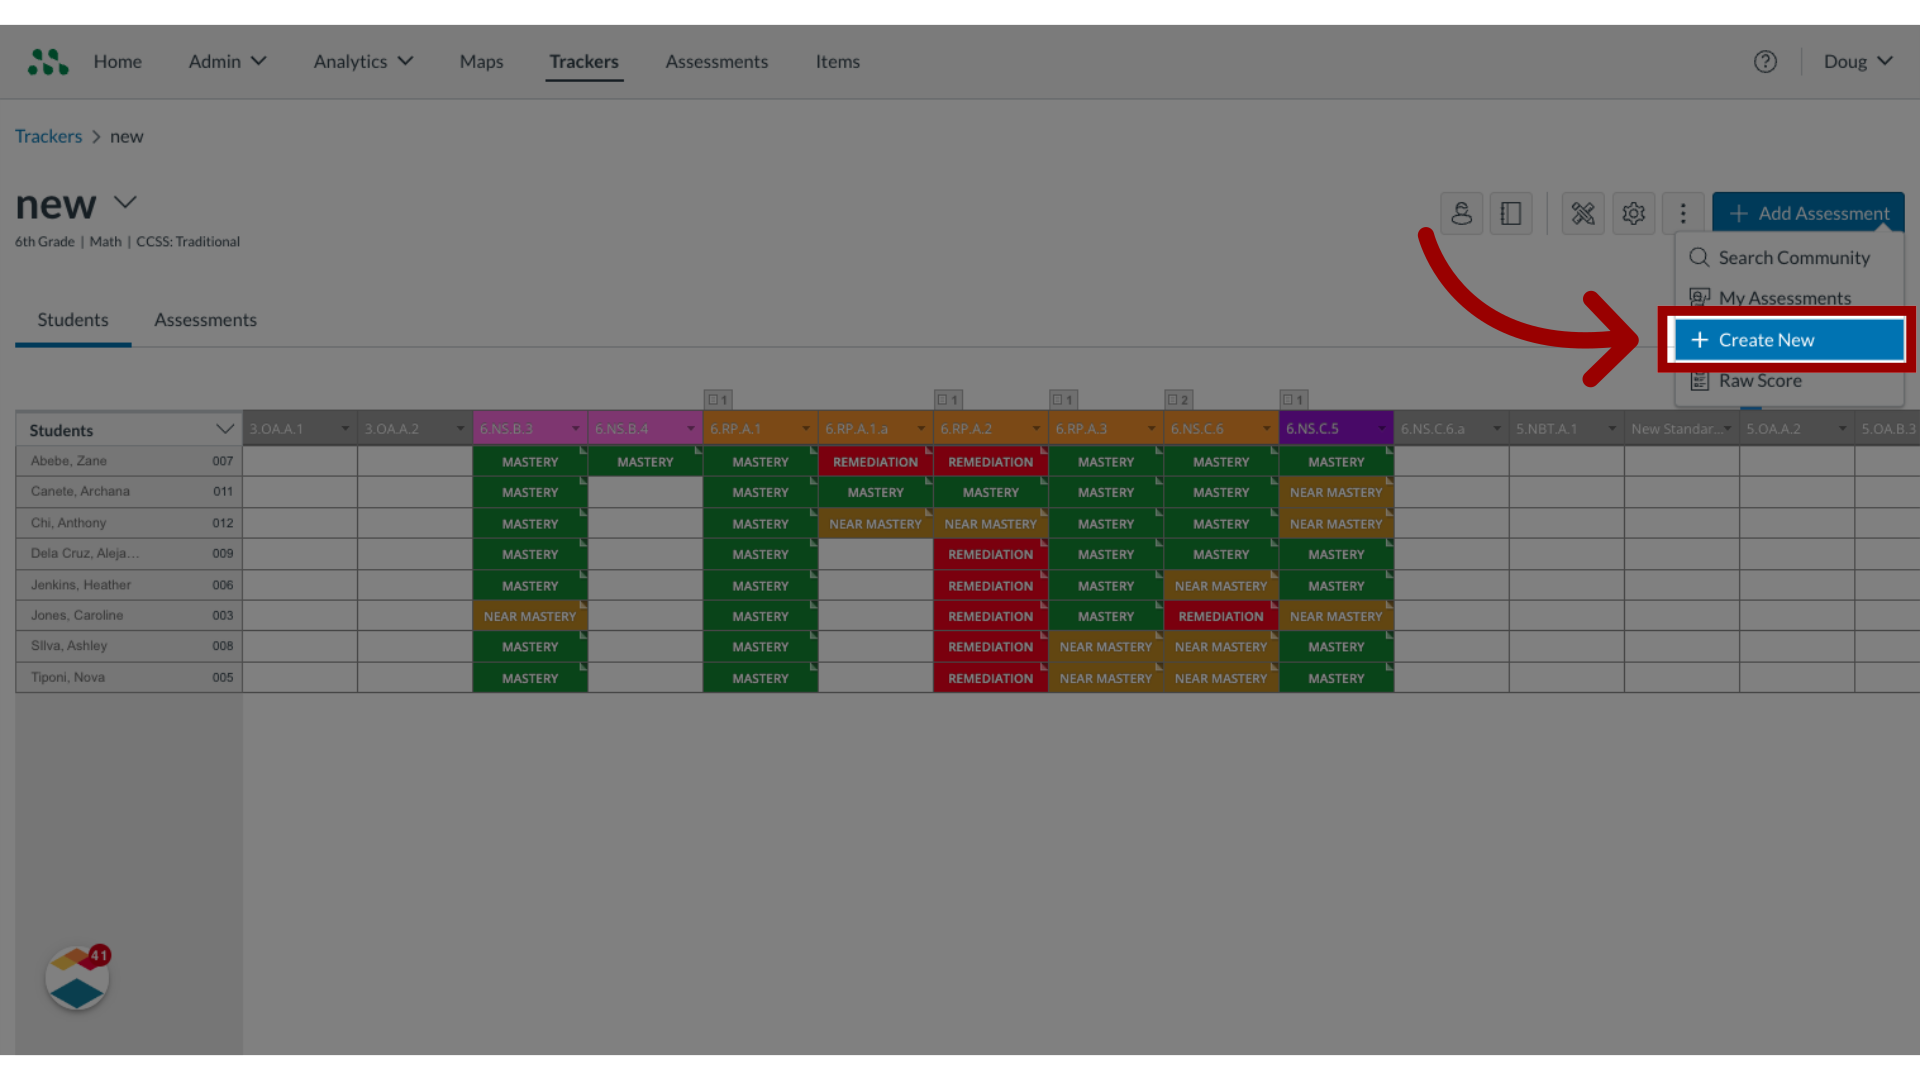Screen dimensions: 1920x1080
Task: Switch to the Students tab
Action: point(73,320)
